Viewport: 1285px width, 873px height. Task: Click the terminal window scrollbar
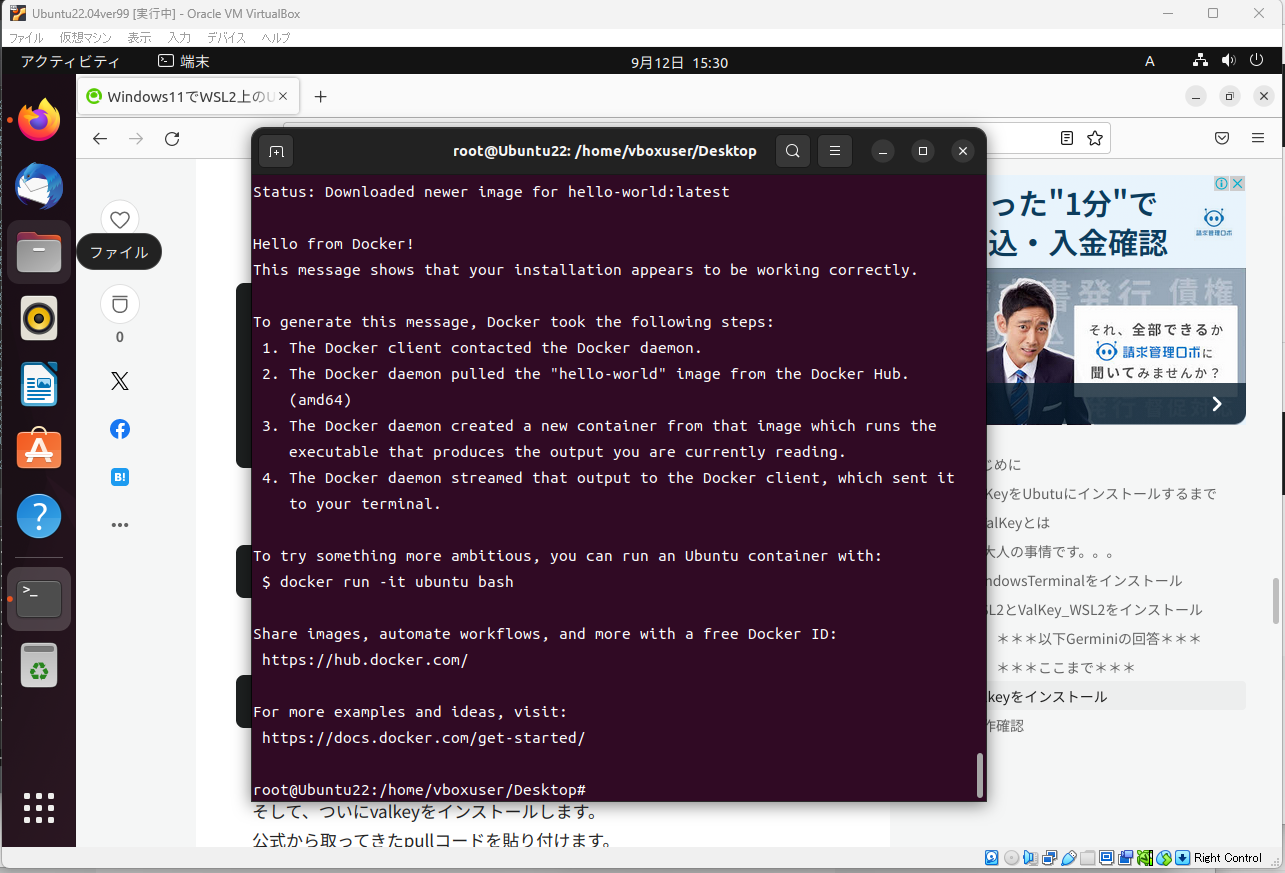point(979,775)
